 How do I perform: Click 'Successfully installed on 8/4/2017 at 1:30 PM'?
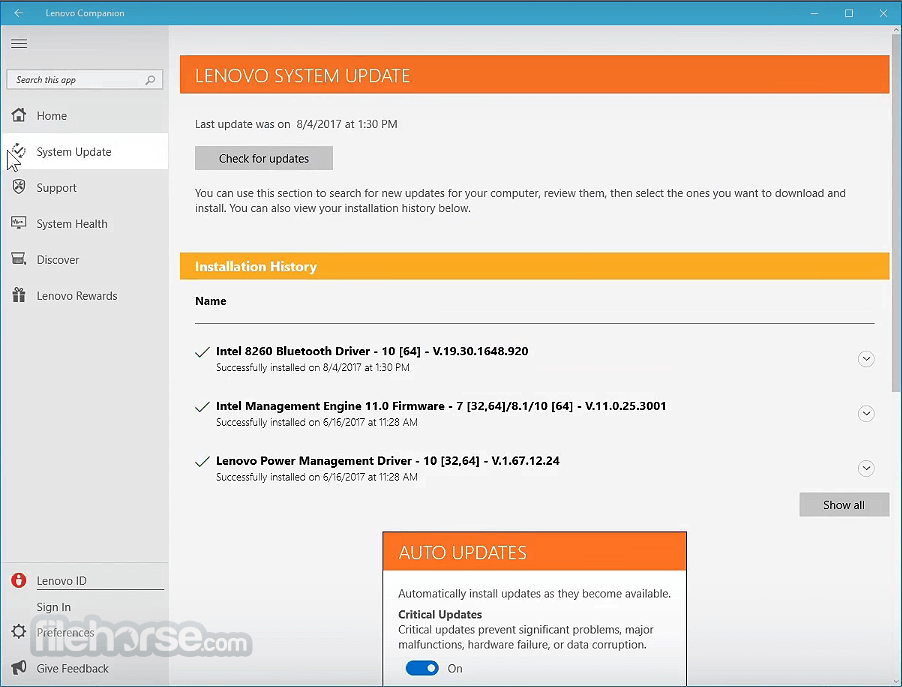point(313,368)
